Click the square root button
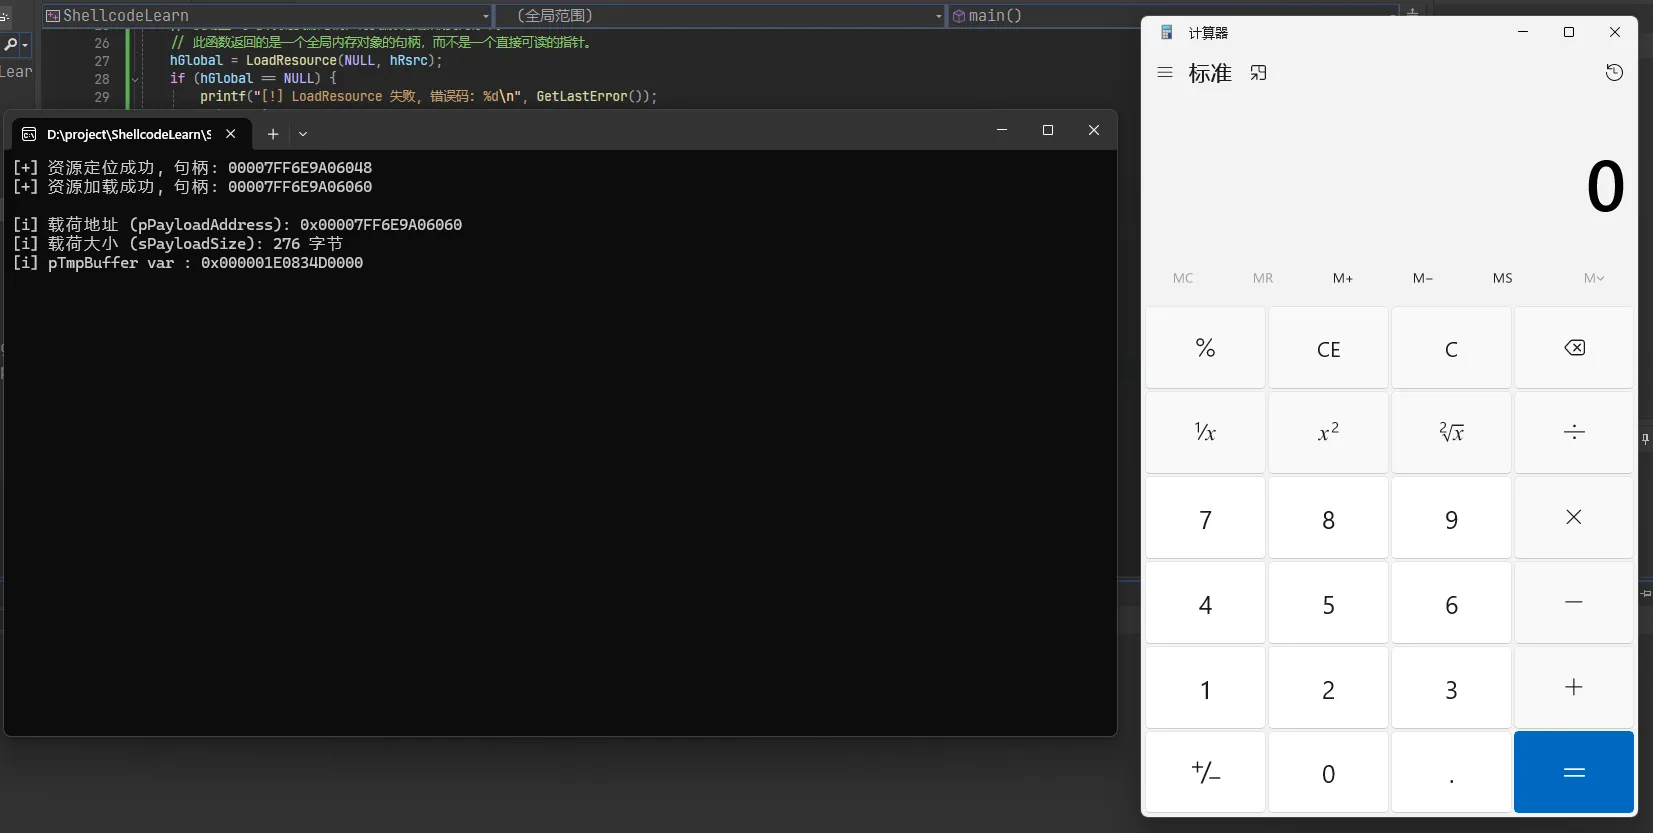Image resolution: width=1653 pixels, height=833 pixels. pos(1451,432)
